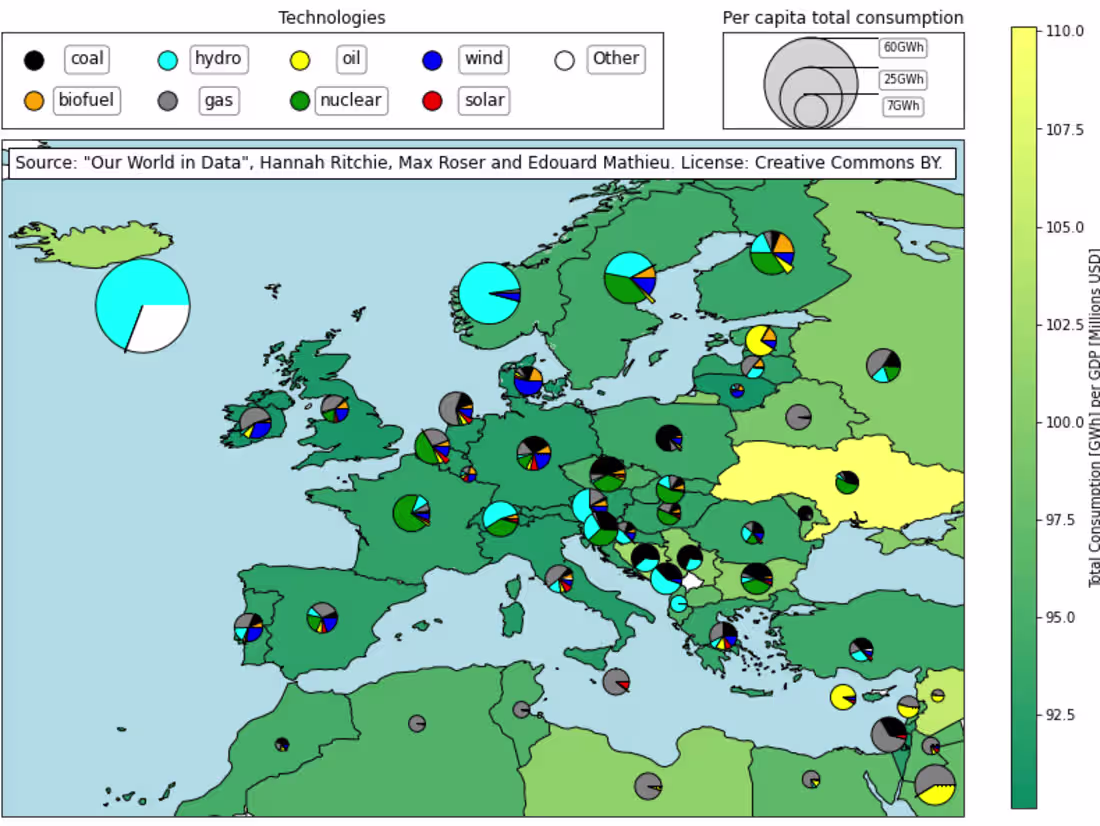Click the 60GWh size reference label

[x=901, y=46]
